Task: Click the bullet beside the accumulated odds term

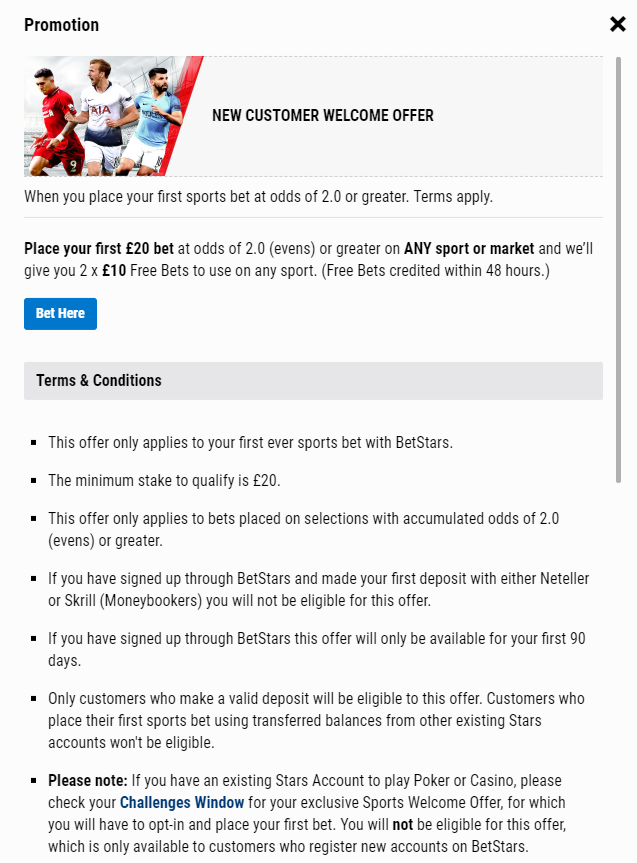Action: pos(34,519)
